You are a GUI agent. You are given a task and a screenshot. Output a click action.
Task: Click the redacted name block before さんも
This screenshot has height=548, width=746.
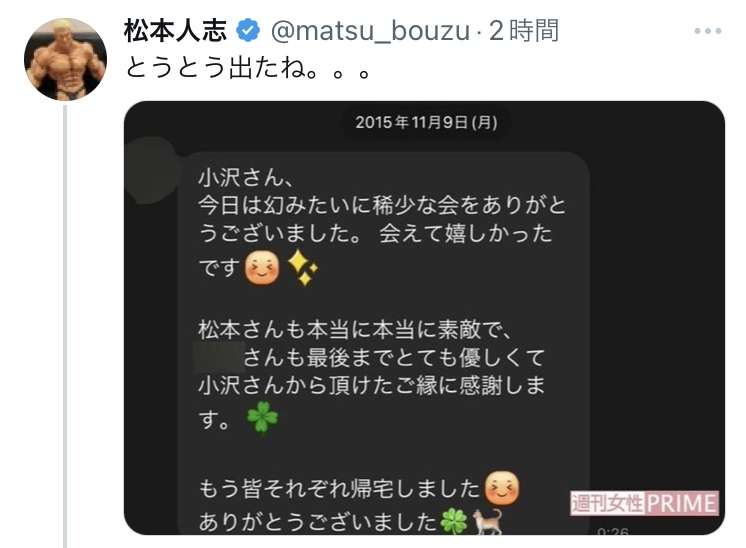point(220,356)
